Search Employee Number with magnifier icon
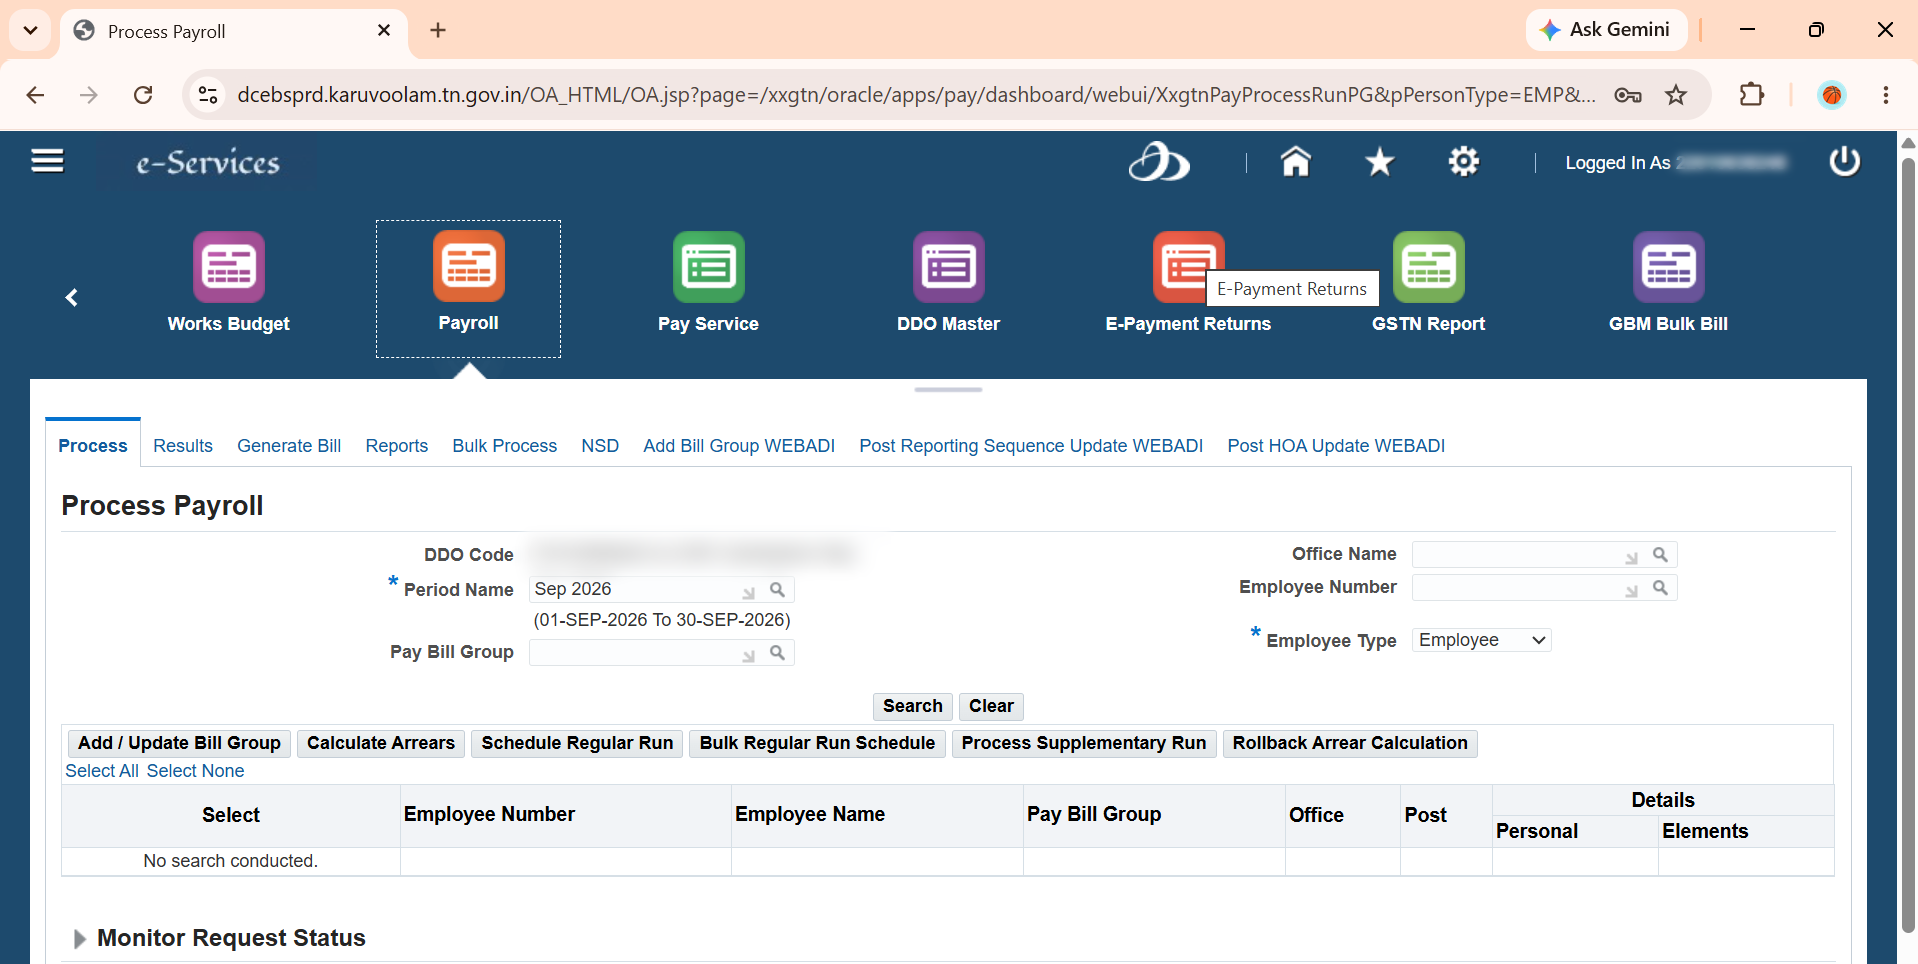The width and height of the screenshot is (1918, 964). click(x=1660, y=588)
